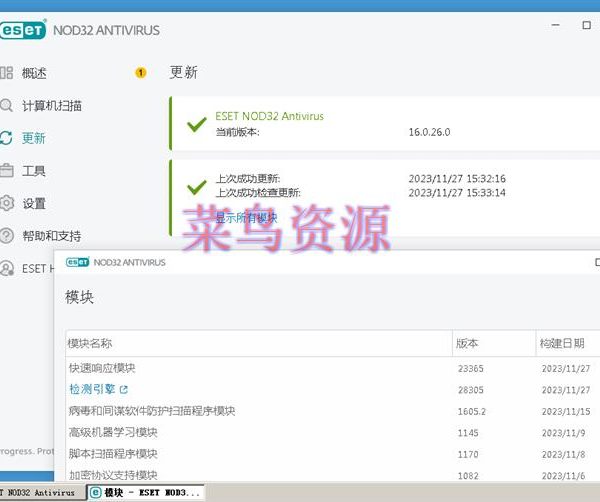The height and width of the screenshot is (502, 600).
Task: Click the yellow notification badge beside 概述
Action: [x=141, y=73]
